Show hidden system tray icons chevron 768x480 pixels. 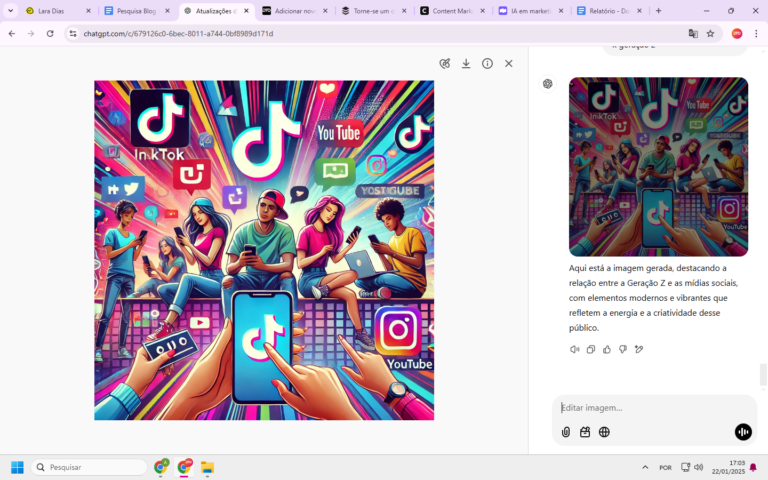[645, 467]
